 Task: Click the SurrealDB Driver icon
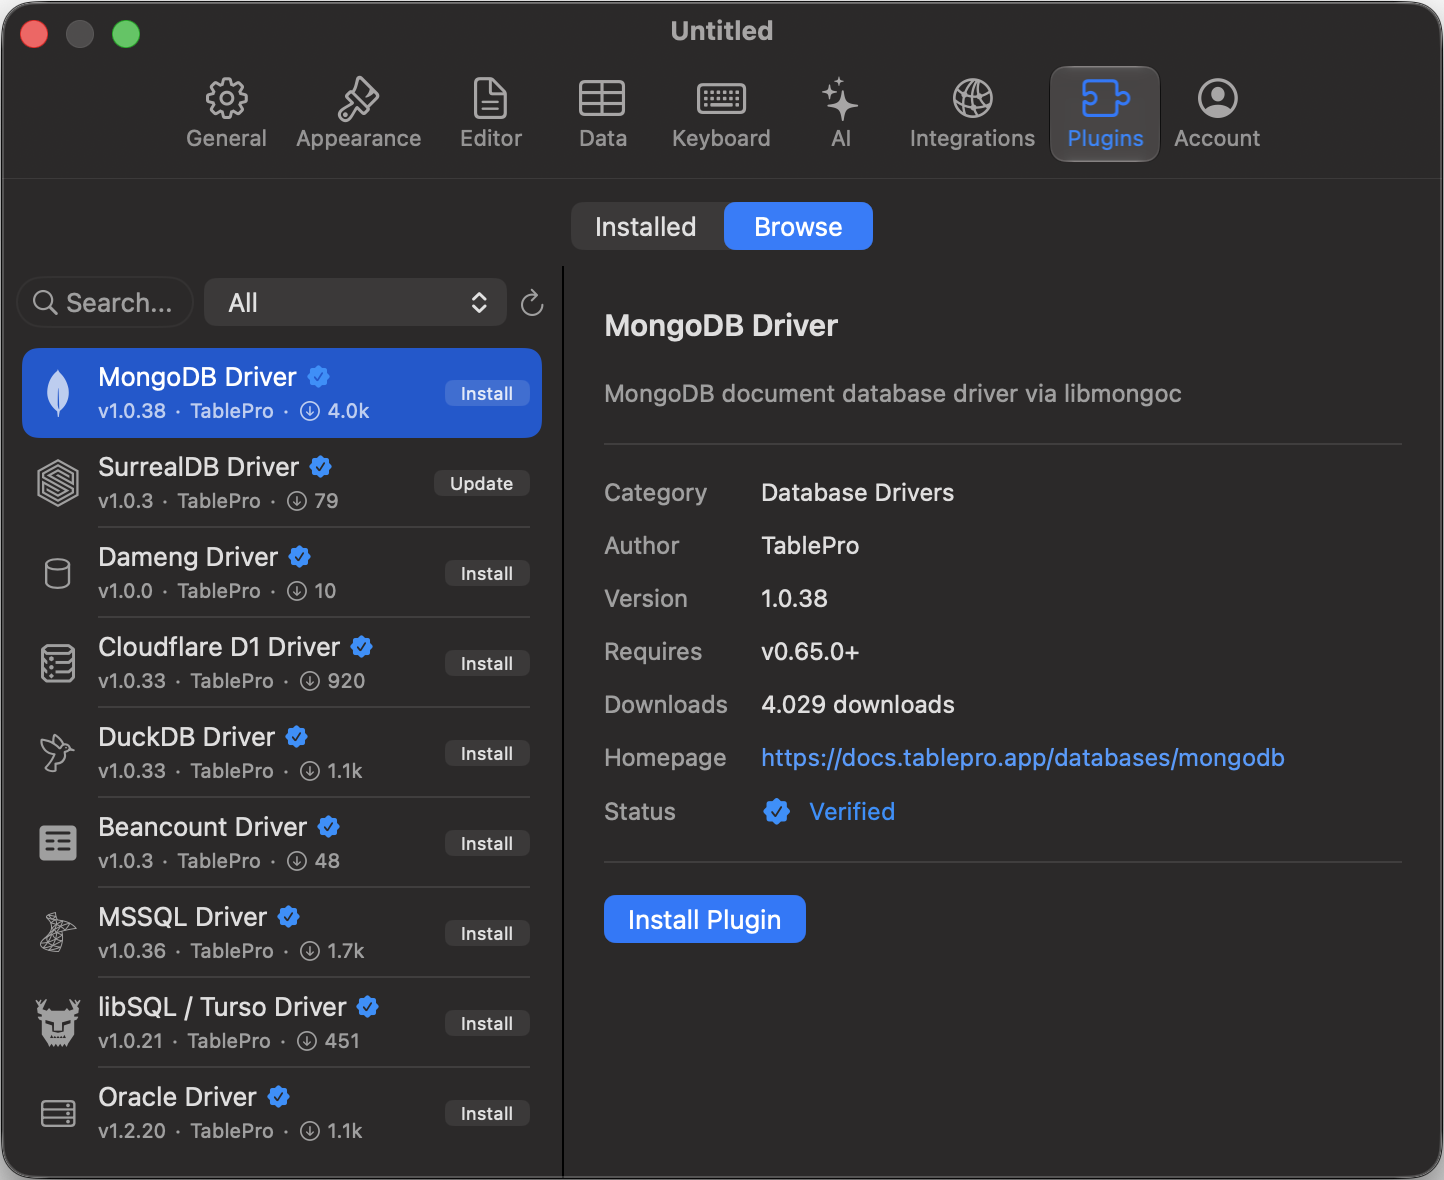[58, 483]
